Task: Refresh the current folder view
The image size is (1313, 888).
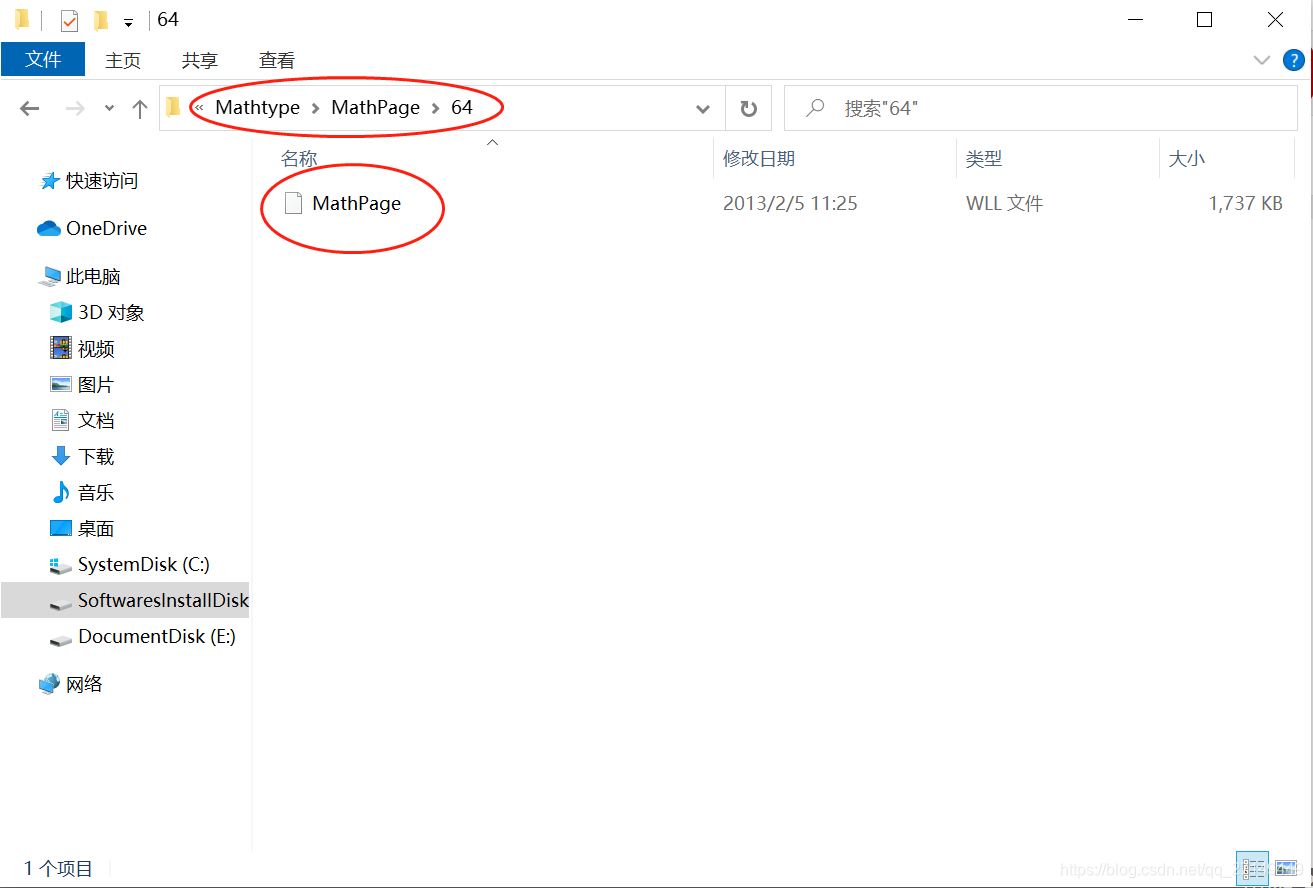Action: (748, 108)
